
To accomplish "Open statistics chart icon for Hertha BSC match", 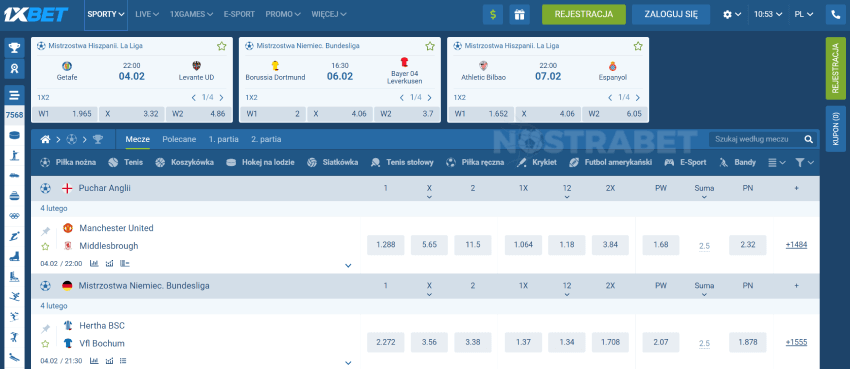I will tap(94, 360).
